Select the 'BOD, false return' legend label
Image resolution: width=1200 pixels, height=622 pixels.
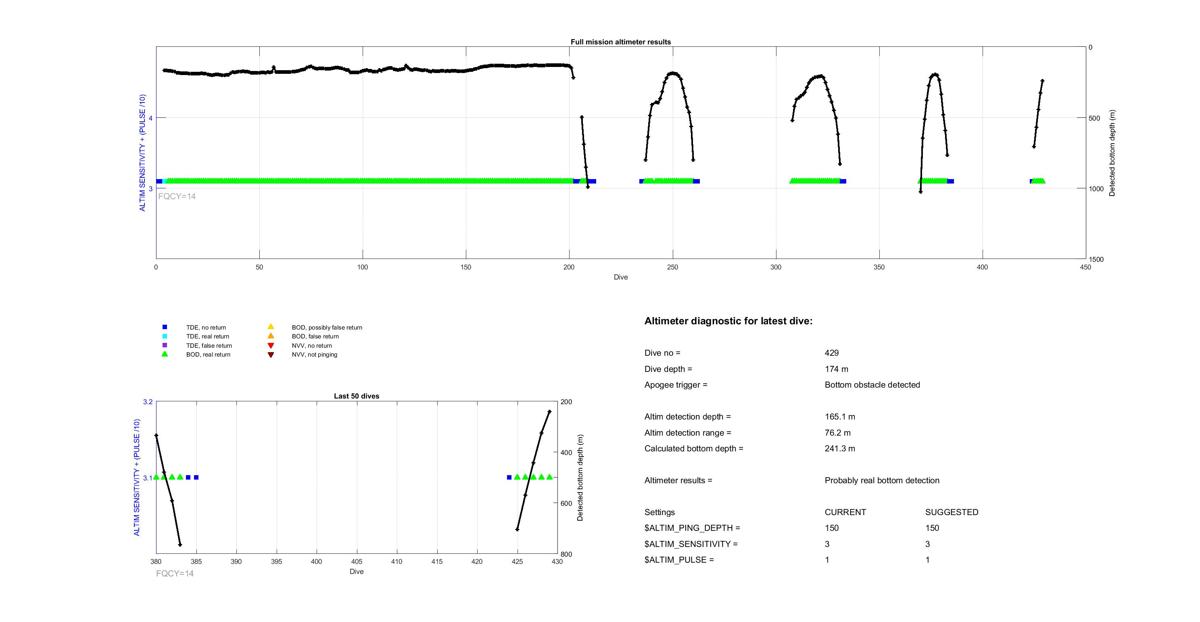(315, 336)
